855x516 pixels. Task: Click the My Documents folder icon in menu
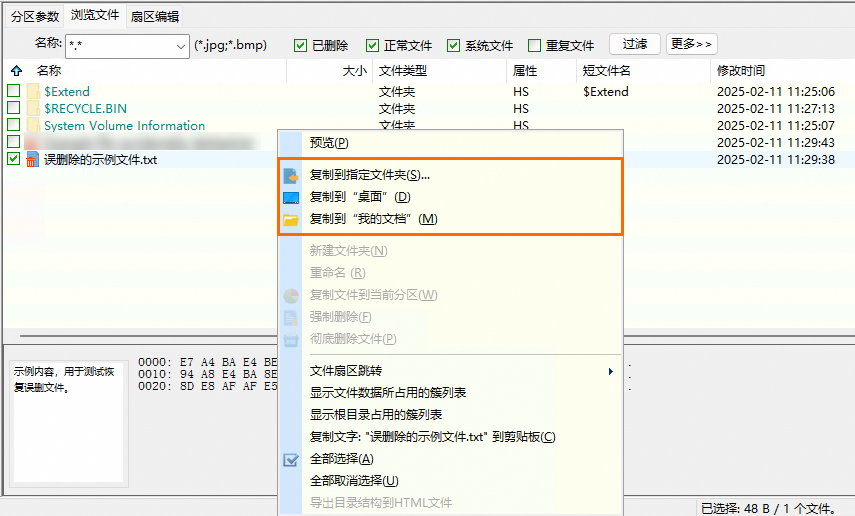point(291,220)
